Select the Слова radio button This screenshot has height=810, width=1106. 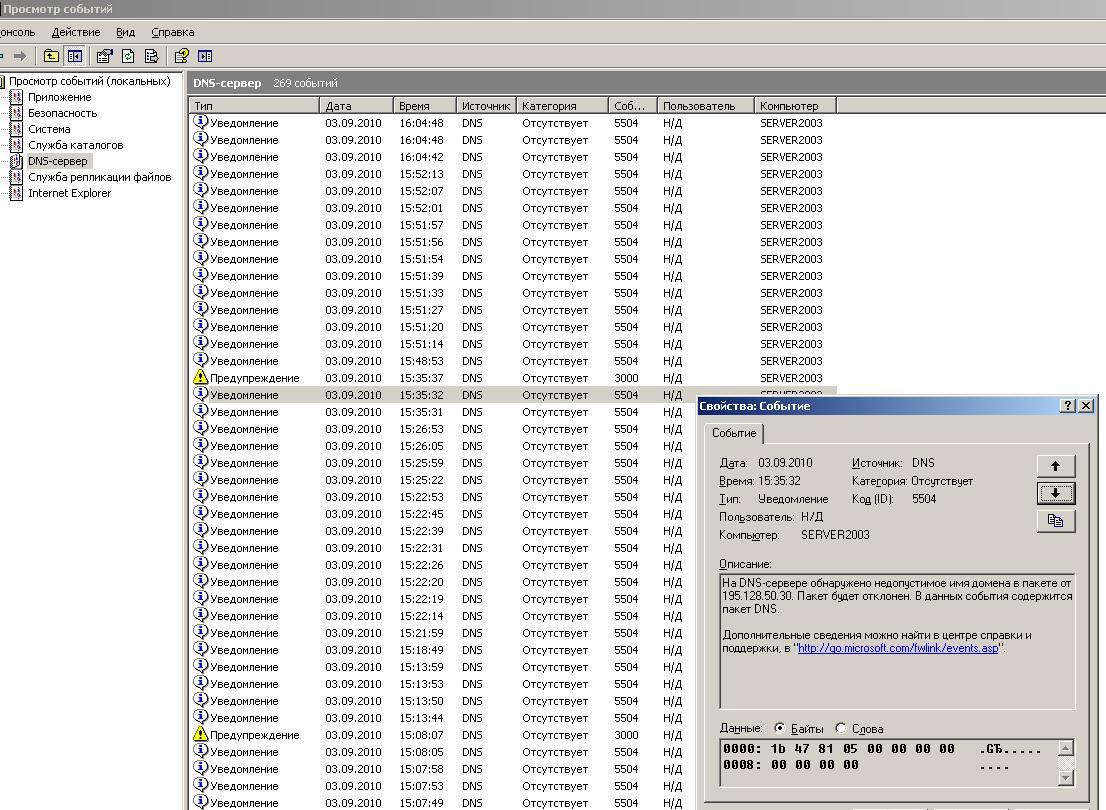click(x=840, y=728)
